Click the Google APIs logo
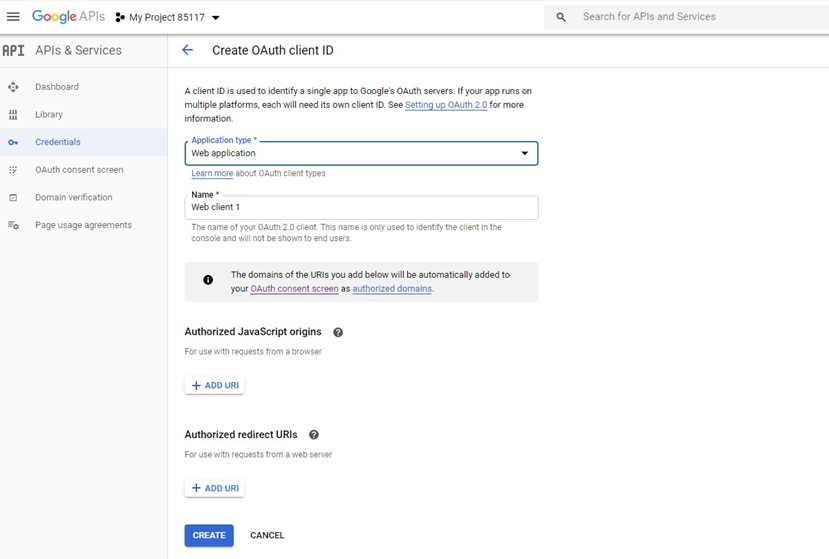Screen dimensions: 829x559 pyautogui.click(x=67, y=17)
